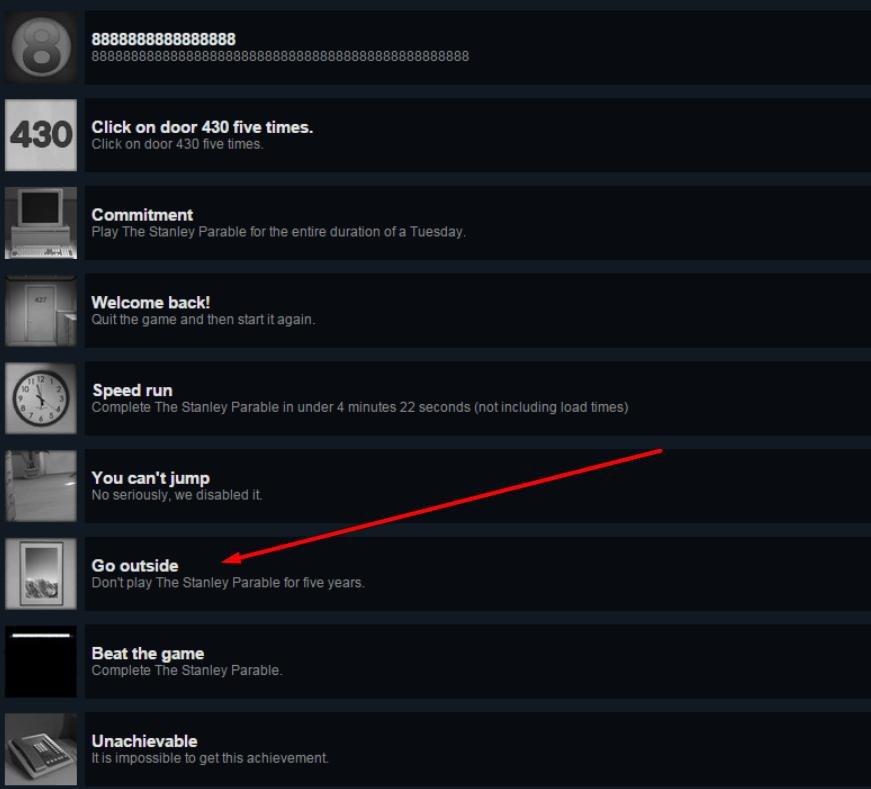Open the Welcome back! achievement title
Viewport: 871px width, 789px height.
[x=151, y=303]
